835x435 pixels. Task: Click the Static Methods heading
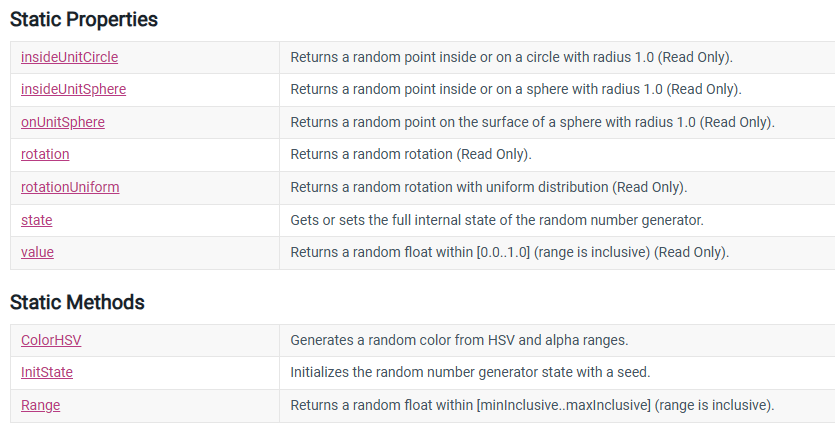(77, 302)
